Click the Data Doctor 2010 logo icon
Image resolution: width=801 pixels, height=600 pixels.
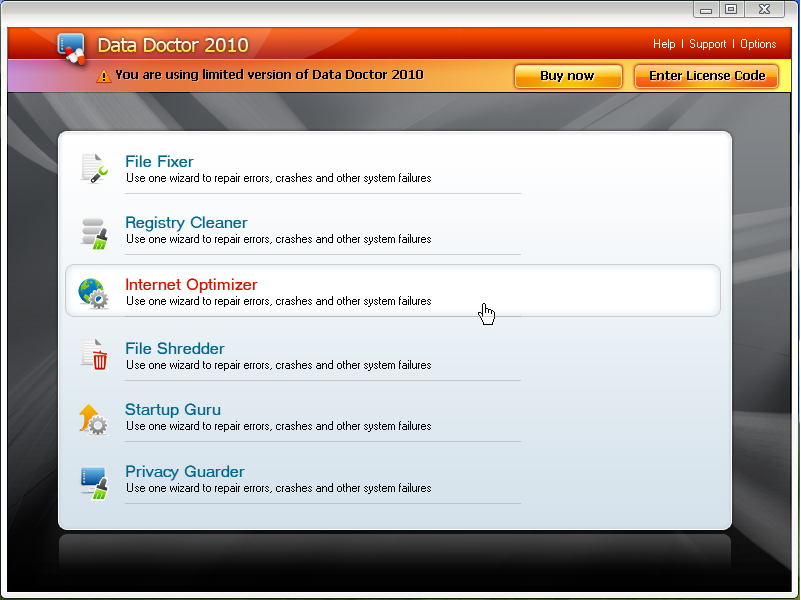coord(72,49)
